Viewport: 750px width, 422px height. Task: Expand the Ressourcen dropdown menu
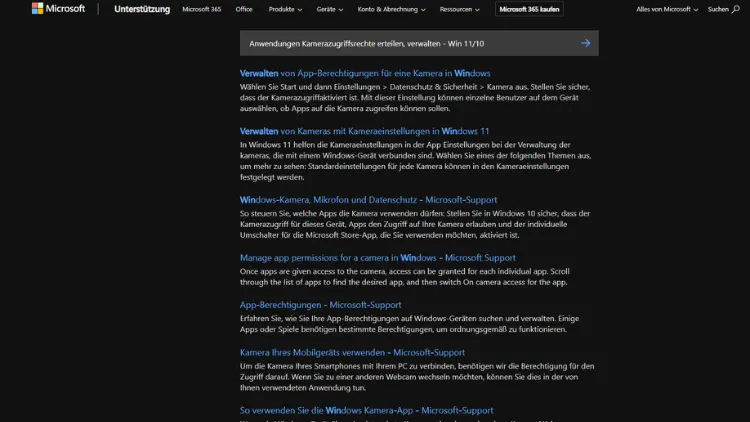point(461,9)
